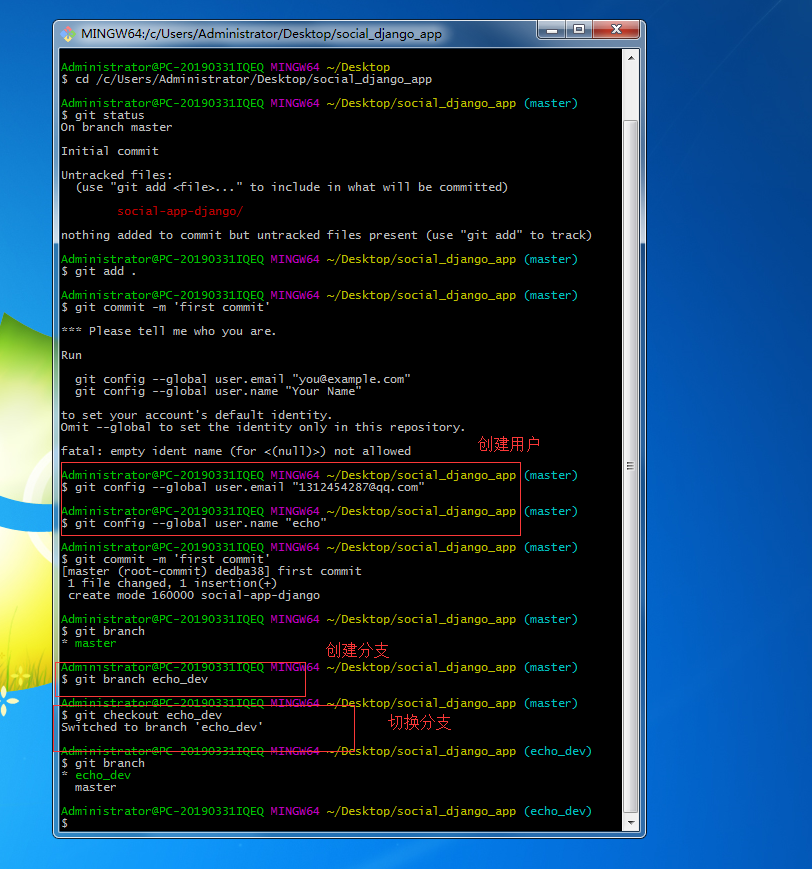Click red 'social-app-django/' untracked entry
The width and height of the screenshot is (812, 869).
(x=180, y=211)
